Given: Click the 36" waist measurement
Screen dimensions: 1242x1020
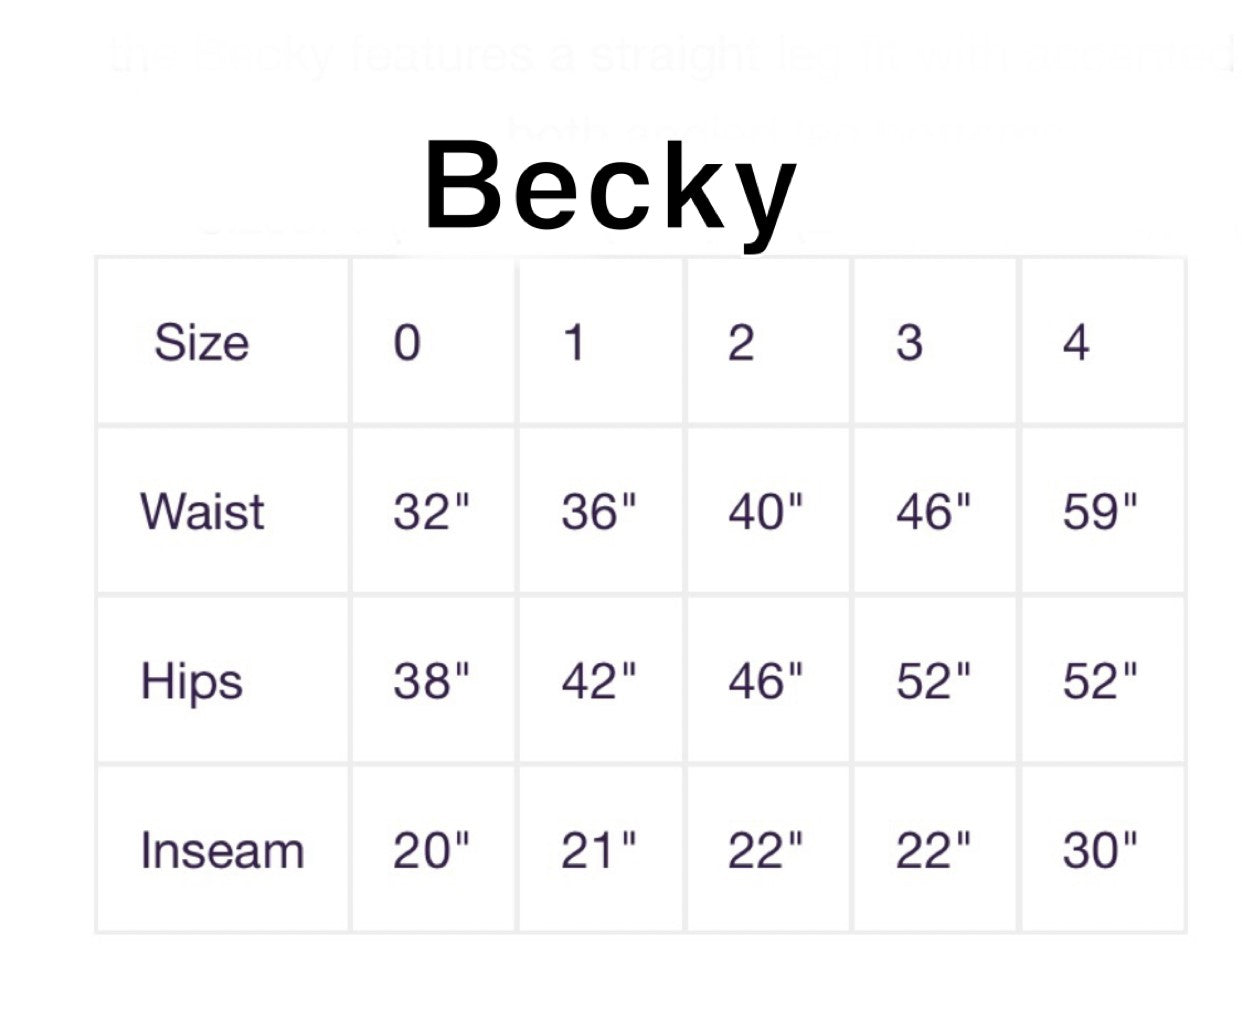Looking at the screenshot, I should click(x=598, y=512).
